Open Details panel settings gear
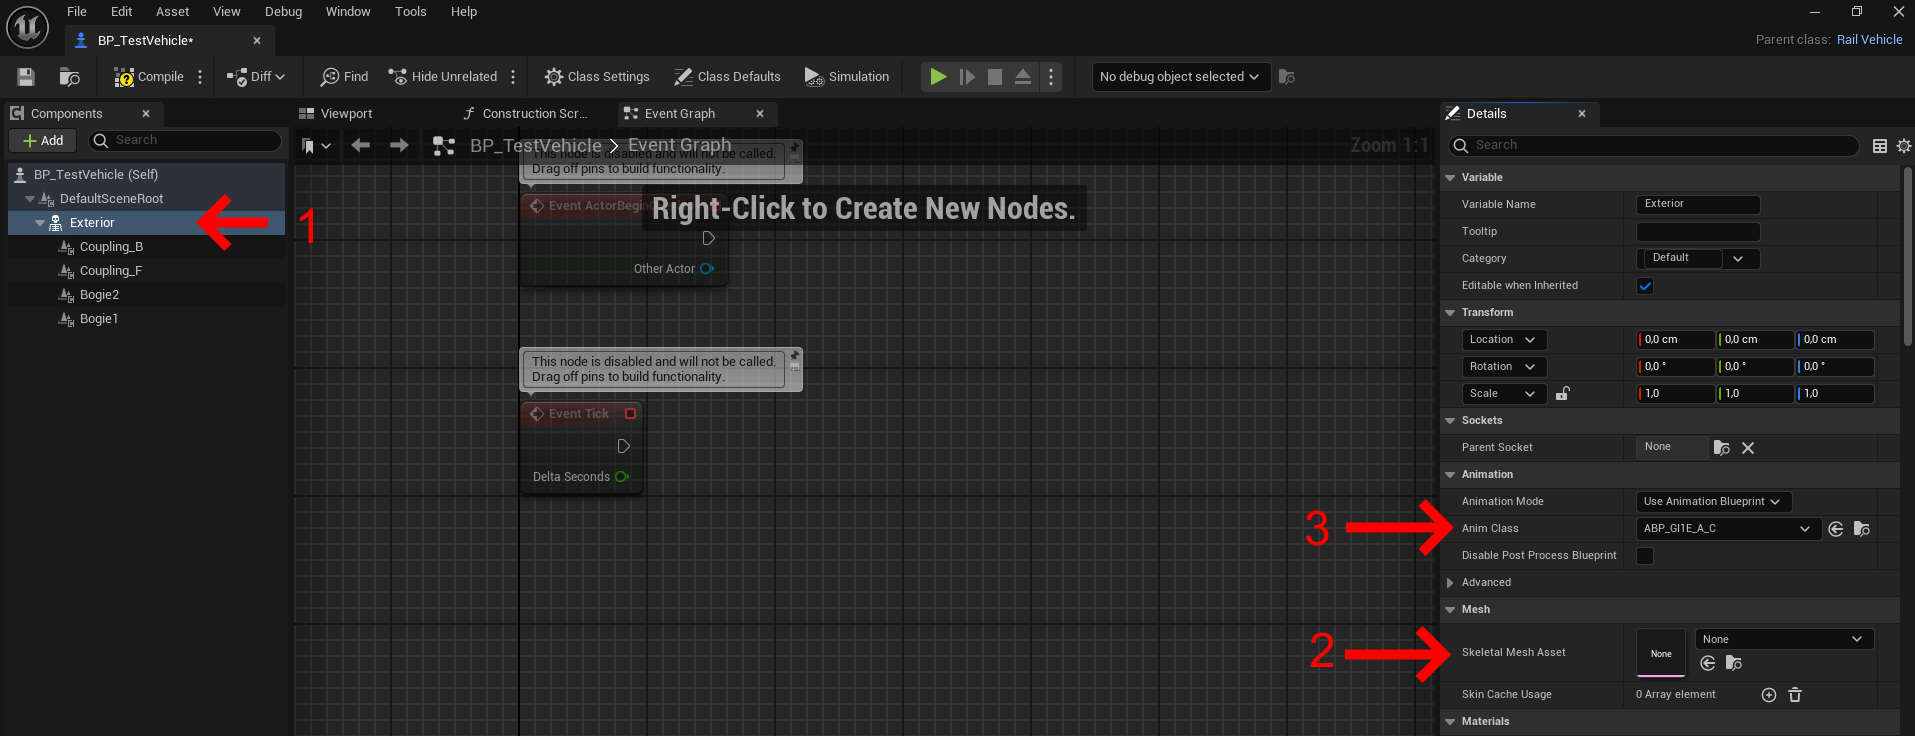Viewport: 1915px width, 736px height. tap(1903, 146)
